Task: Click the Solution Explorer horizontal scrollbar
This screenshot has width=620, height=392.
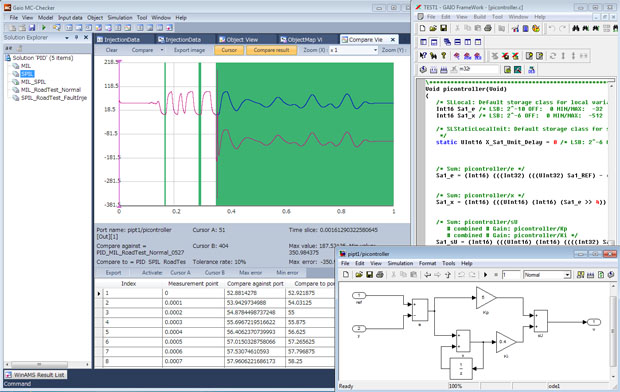Action: pos(47,364)
